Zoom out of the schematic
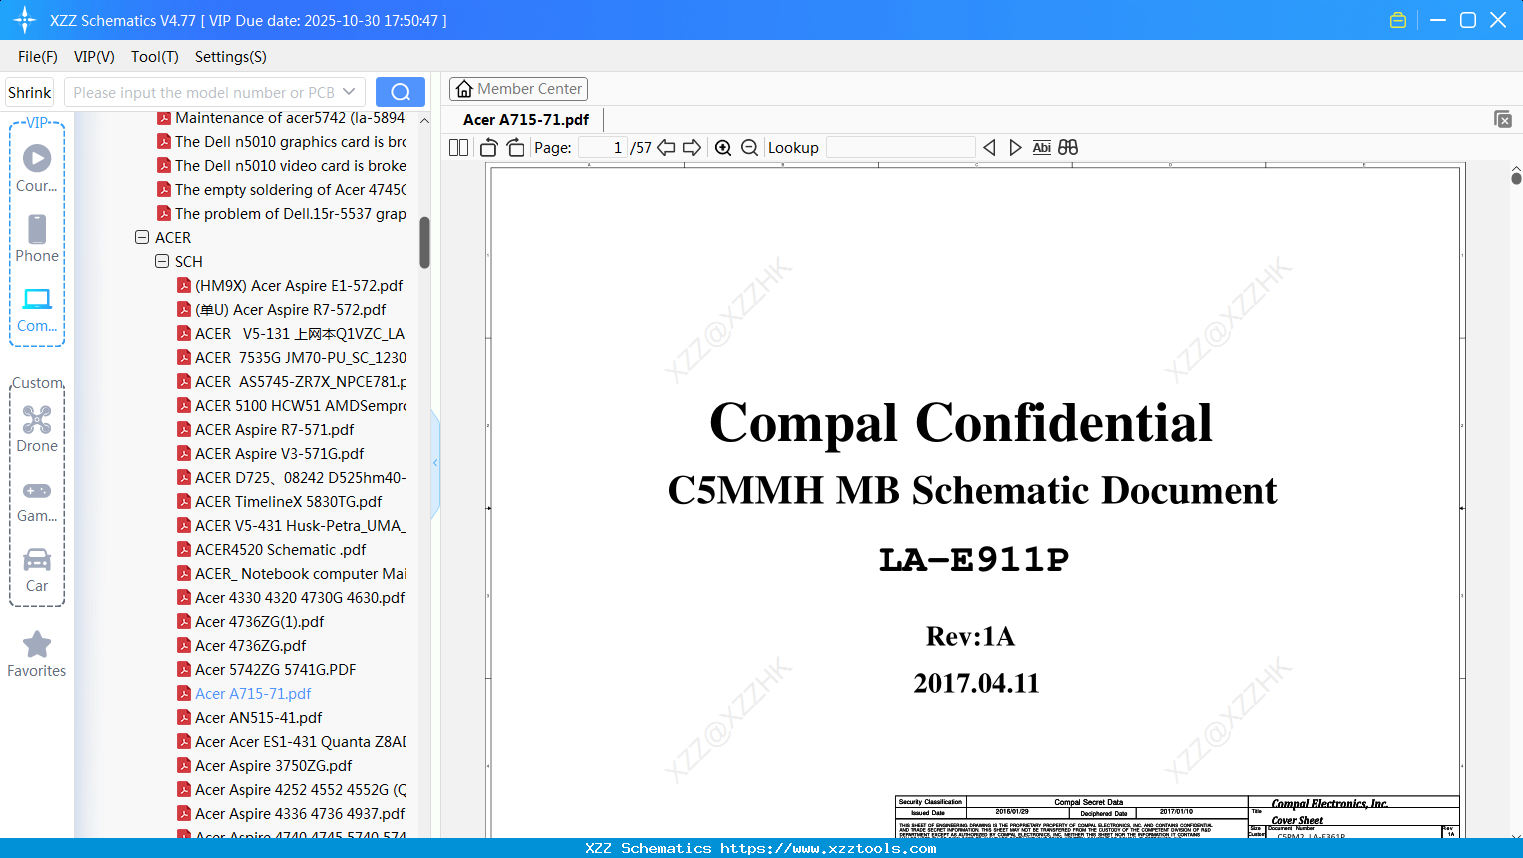This screenshot has height=858, width=1523. pyautogui.click(x=750, y=148)
